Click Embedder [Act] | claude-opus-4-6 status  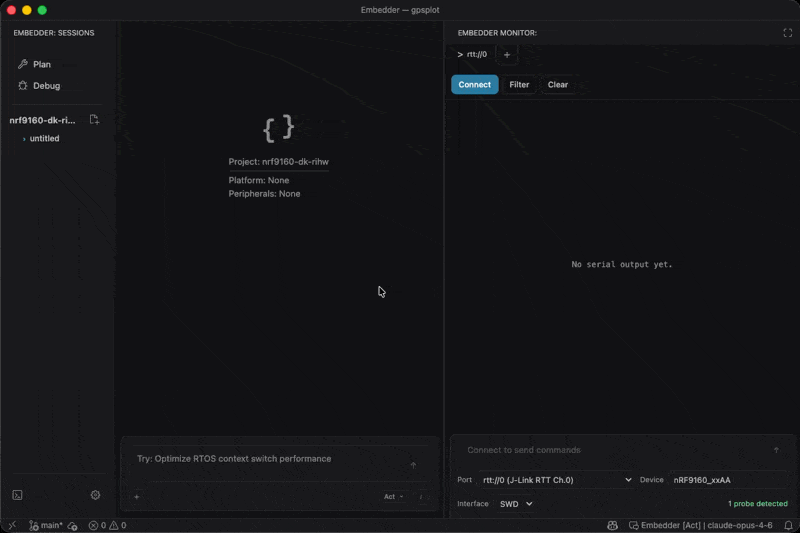coord(701,525)
